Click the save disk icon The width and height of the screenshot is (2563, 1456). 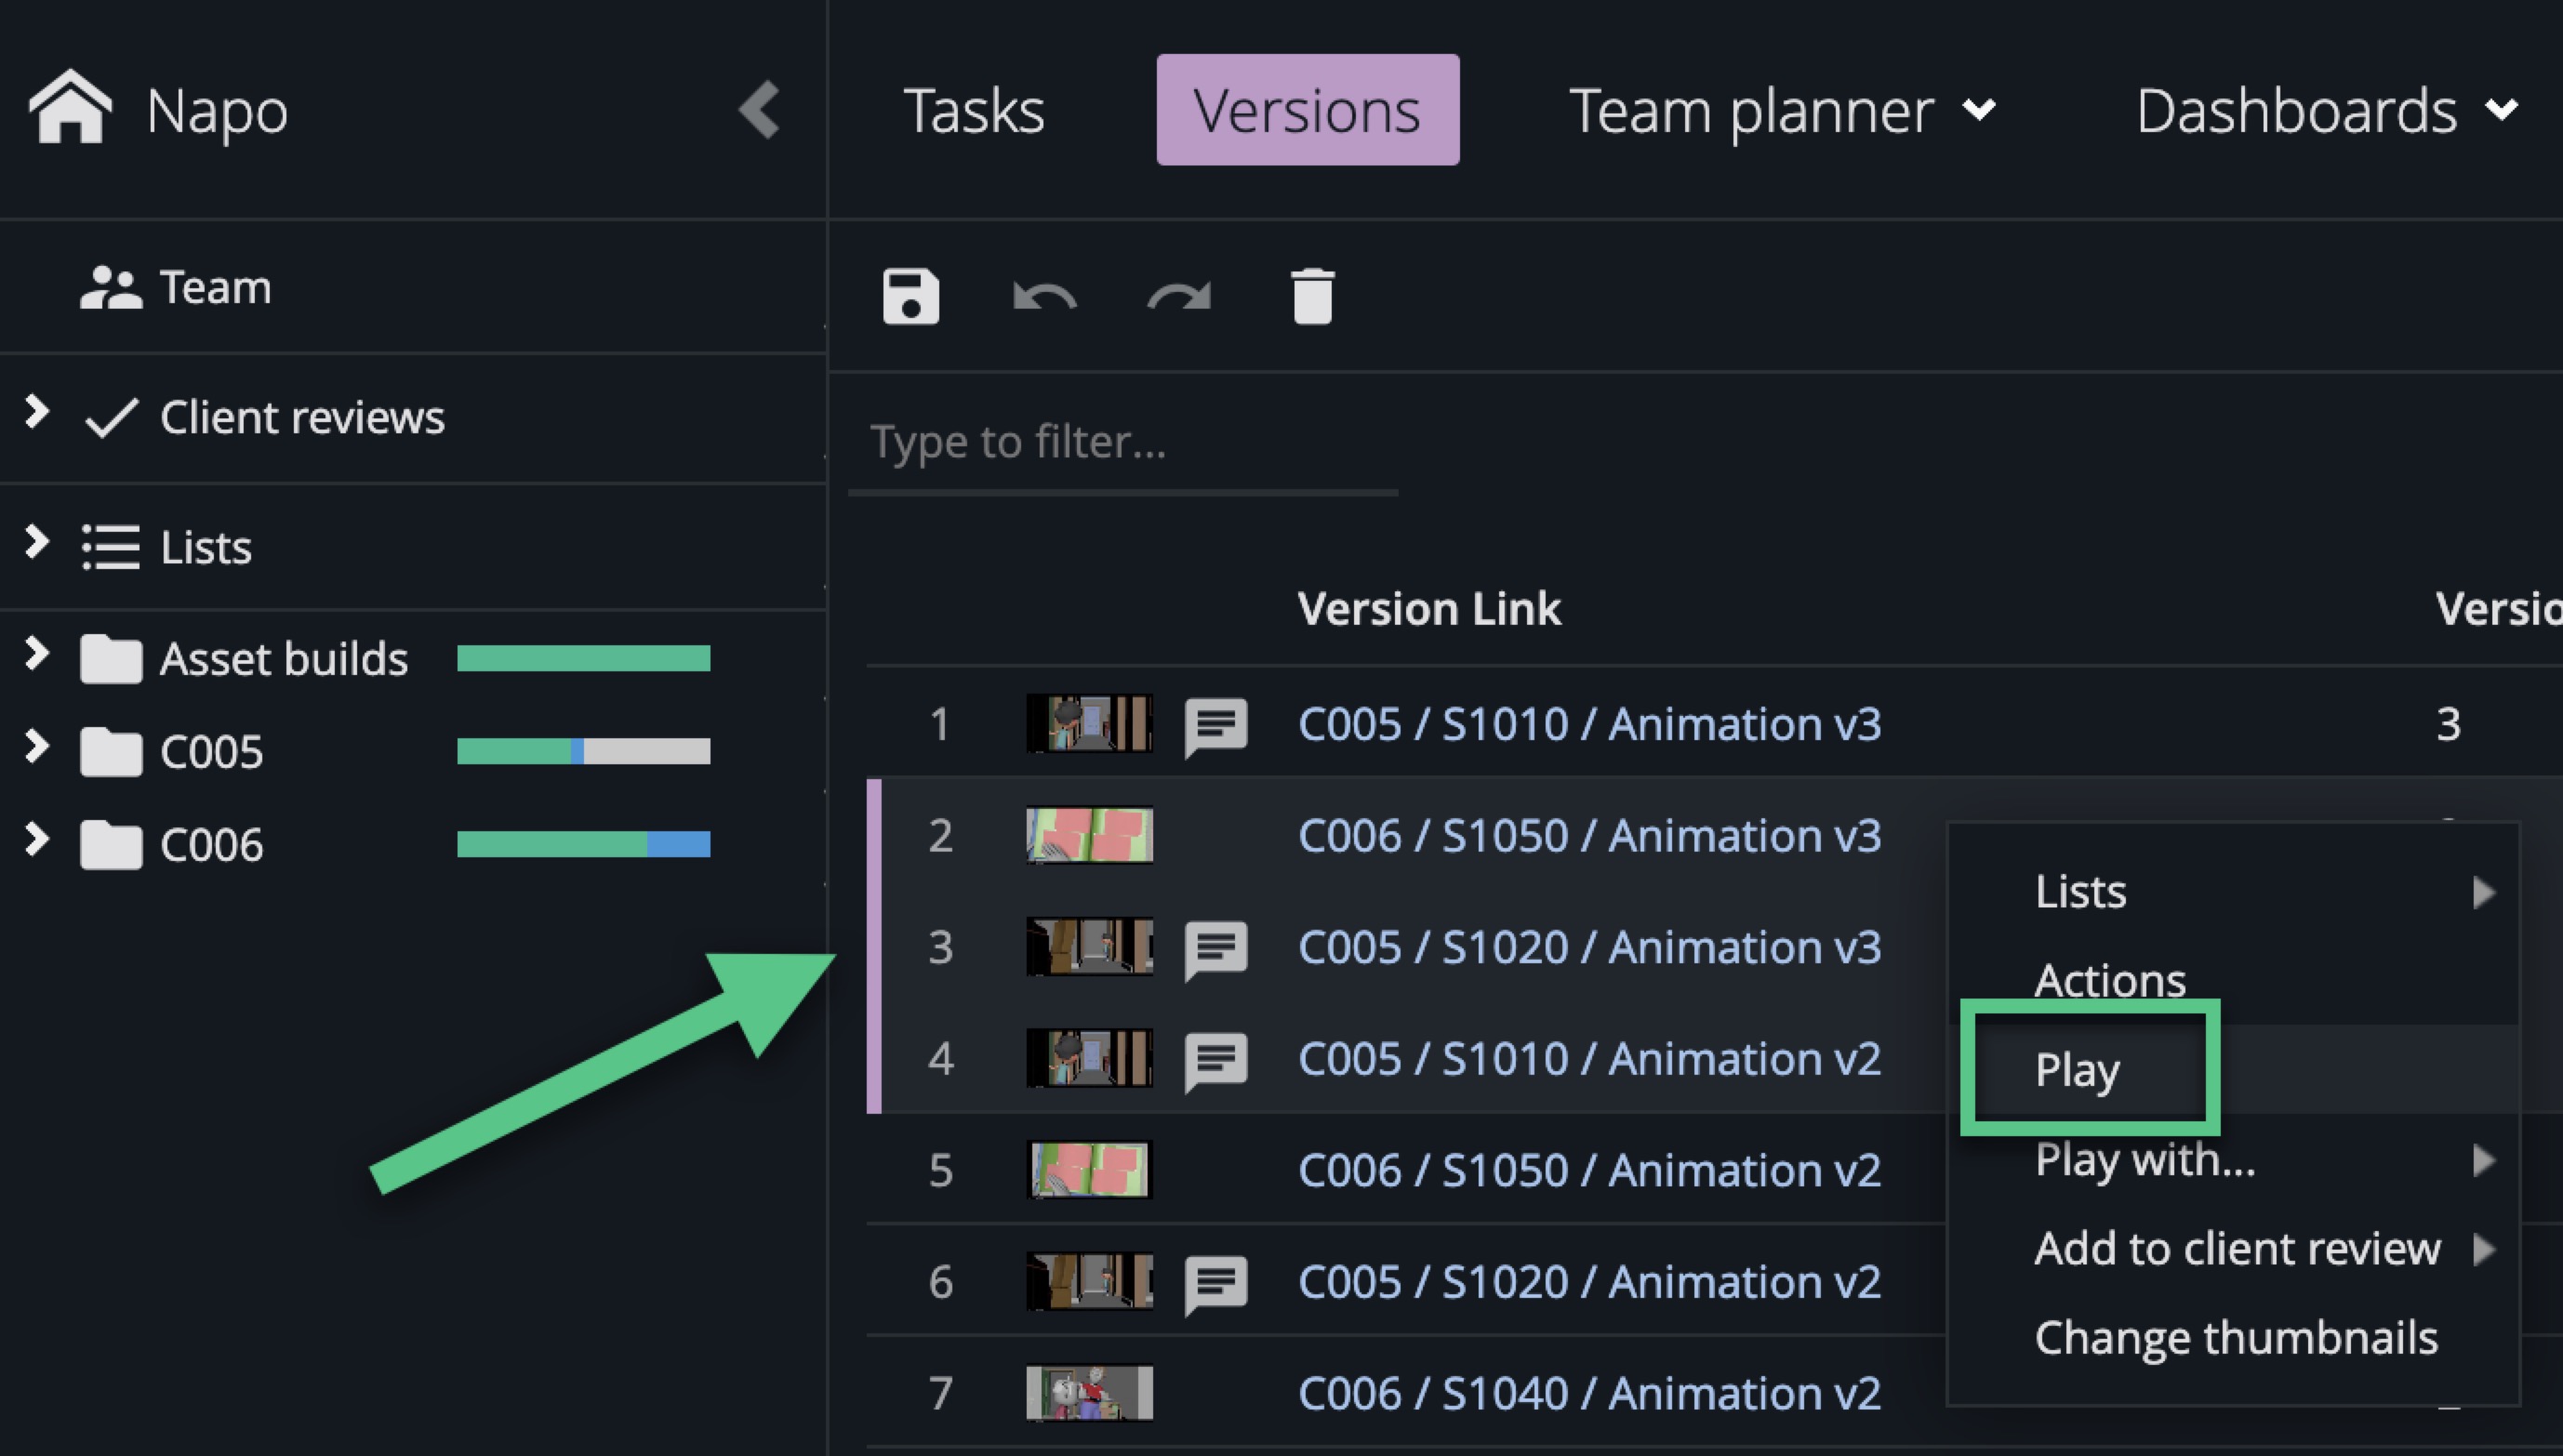click(x=910, y=296)
